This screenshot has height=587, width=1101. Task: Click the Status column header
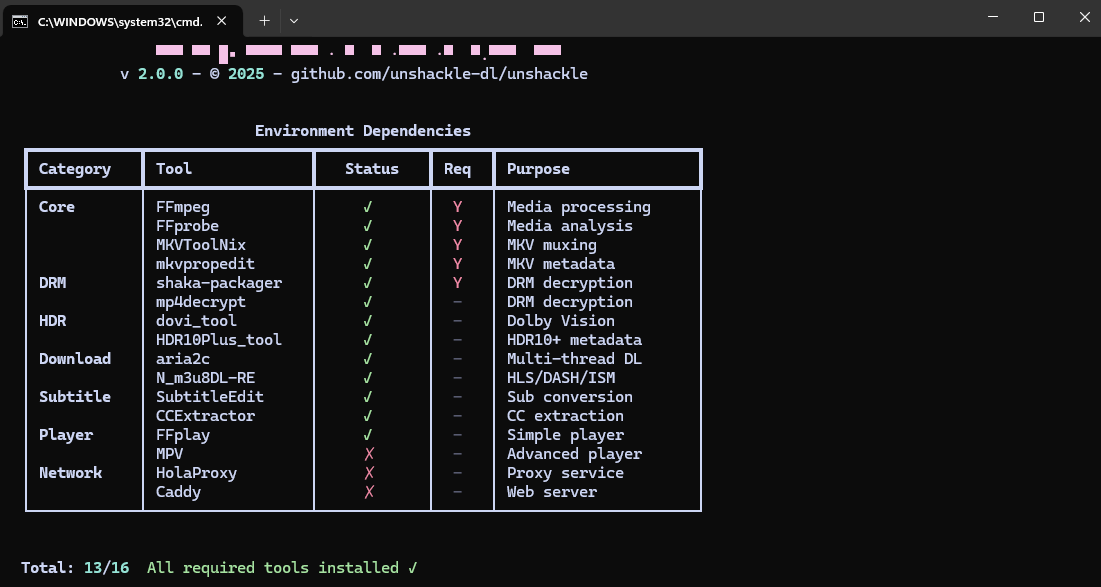click(372, 169)
